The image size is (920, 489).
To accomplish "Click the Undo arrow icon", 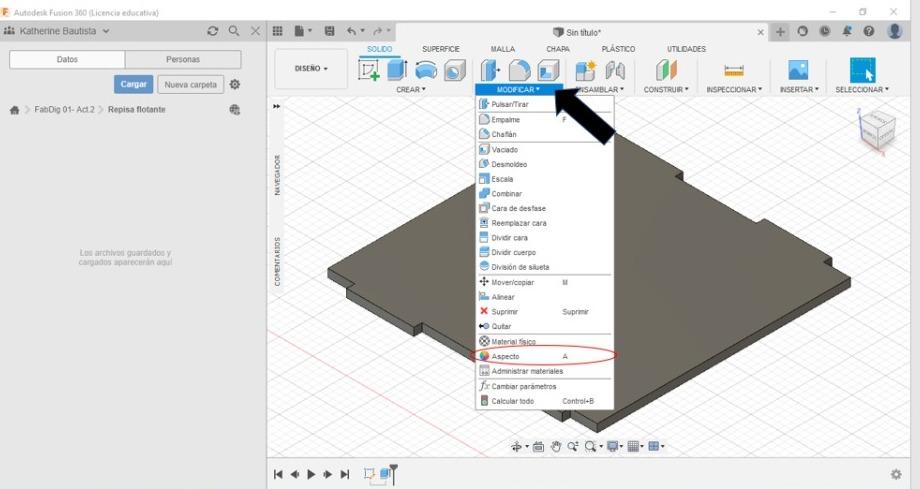I will 351,31.
